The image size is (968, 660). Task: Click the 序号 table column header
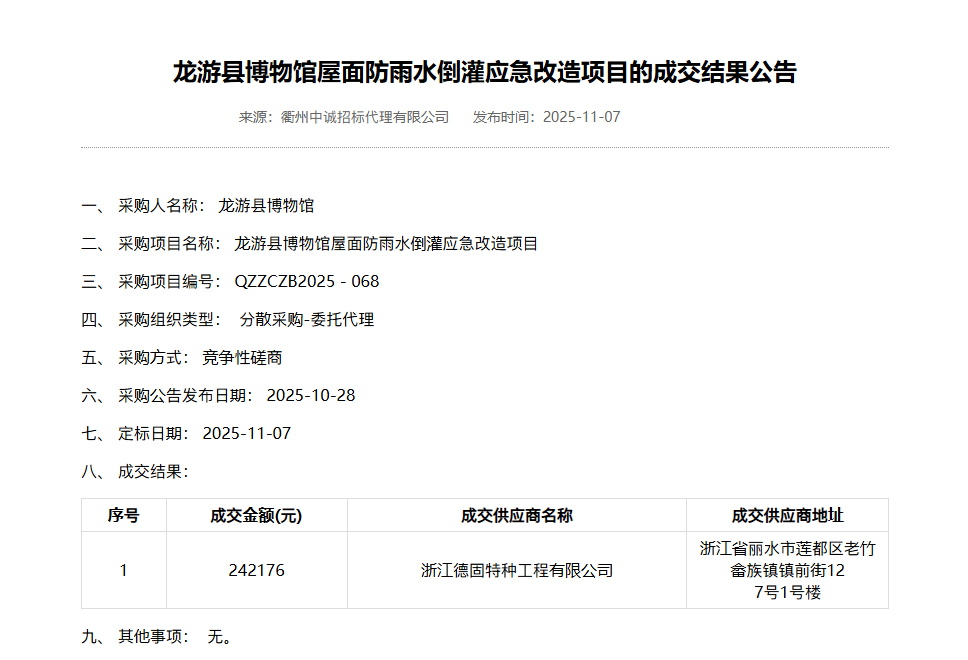(124, 516)
